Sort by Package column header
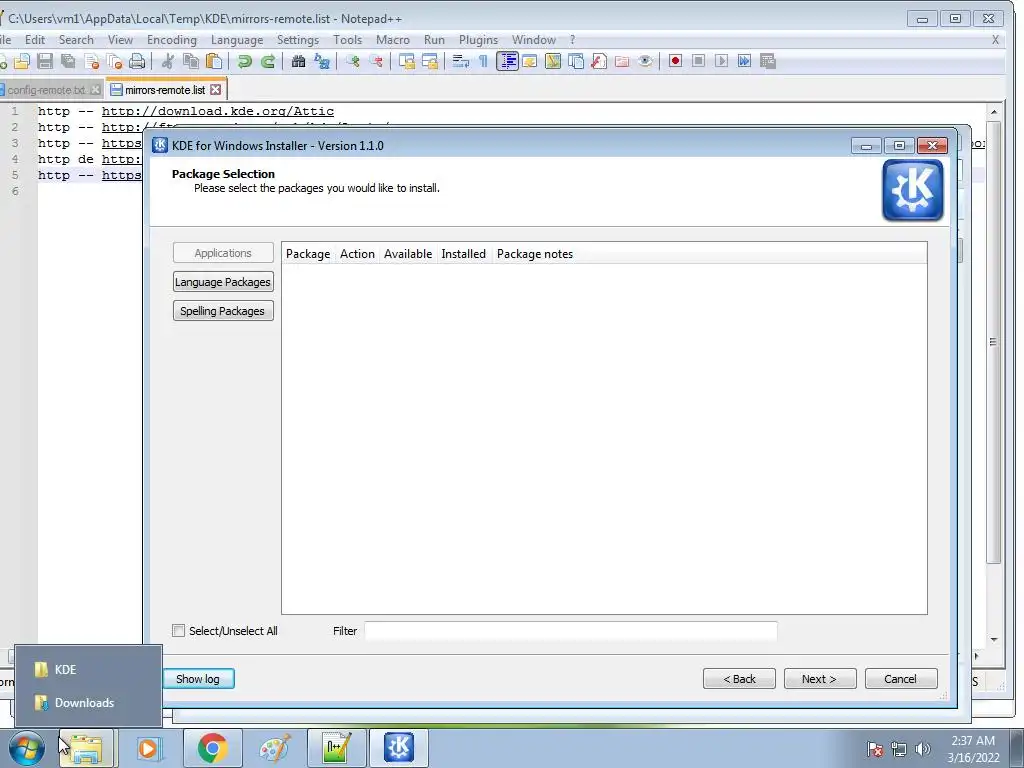Screen dimensions: 1024x768 click(308, 254)
